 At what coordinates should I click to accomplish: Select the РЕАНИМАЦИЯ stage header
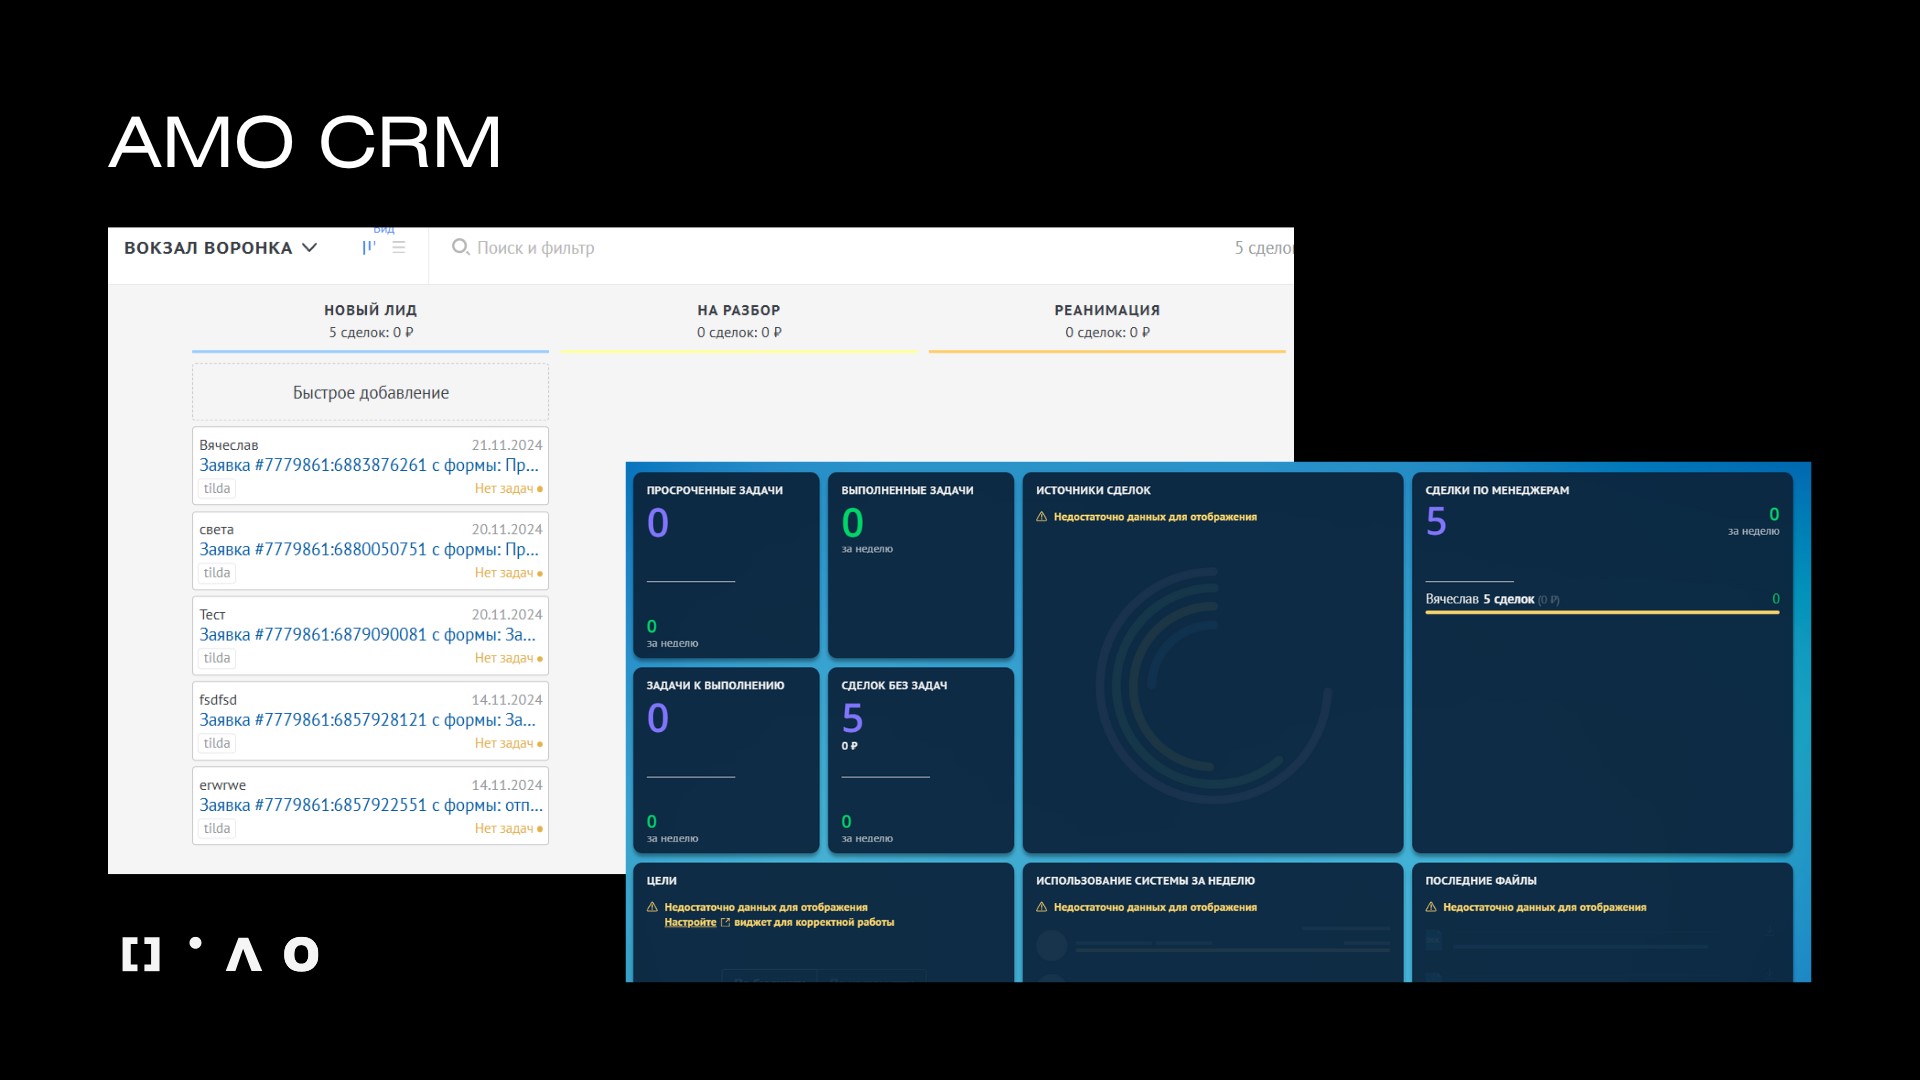pos(1107,310)
